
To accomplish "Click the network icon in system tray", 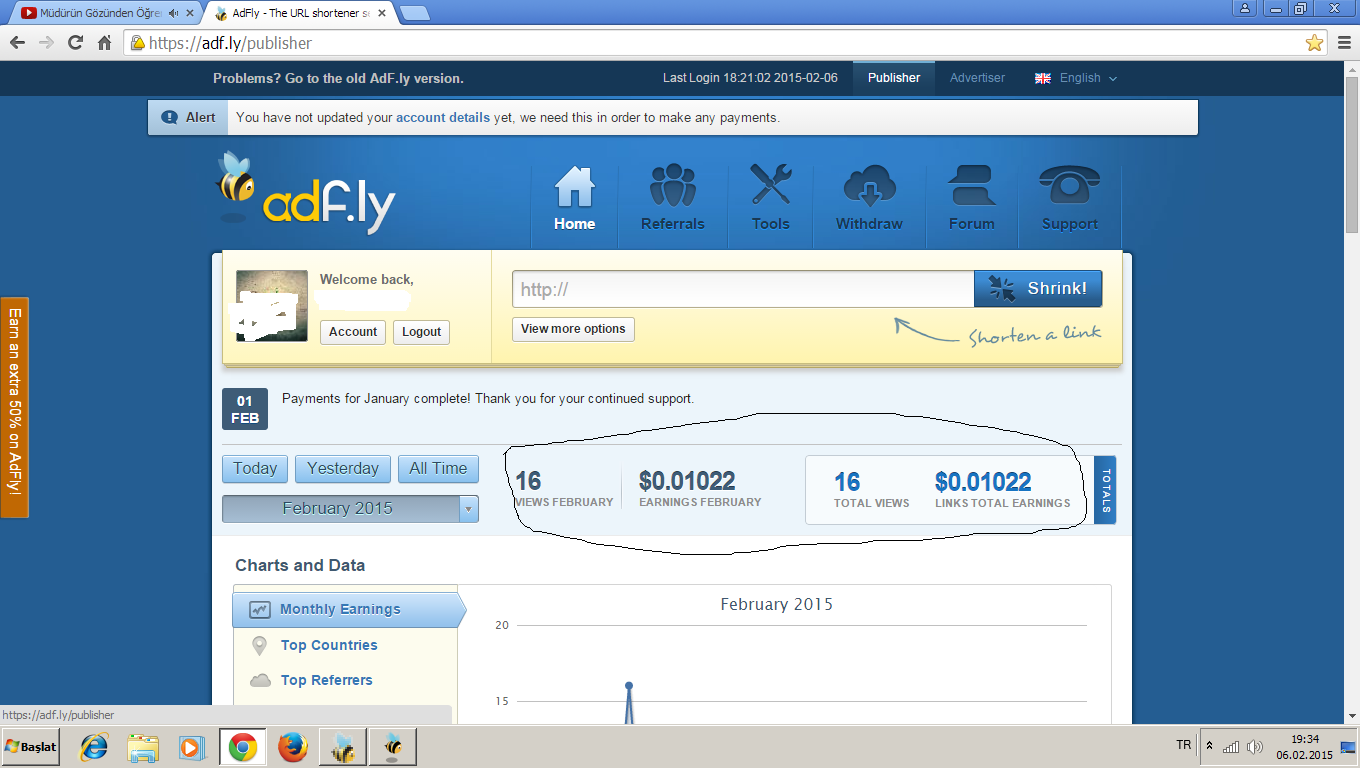I will pos(1231,746).
